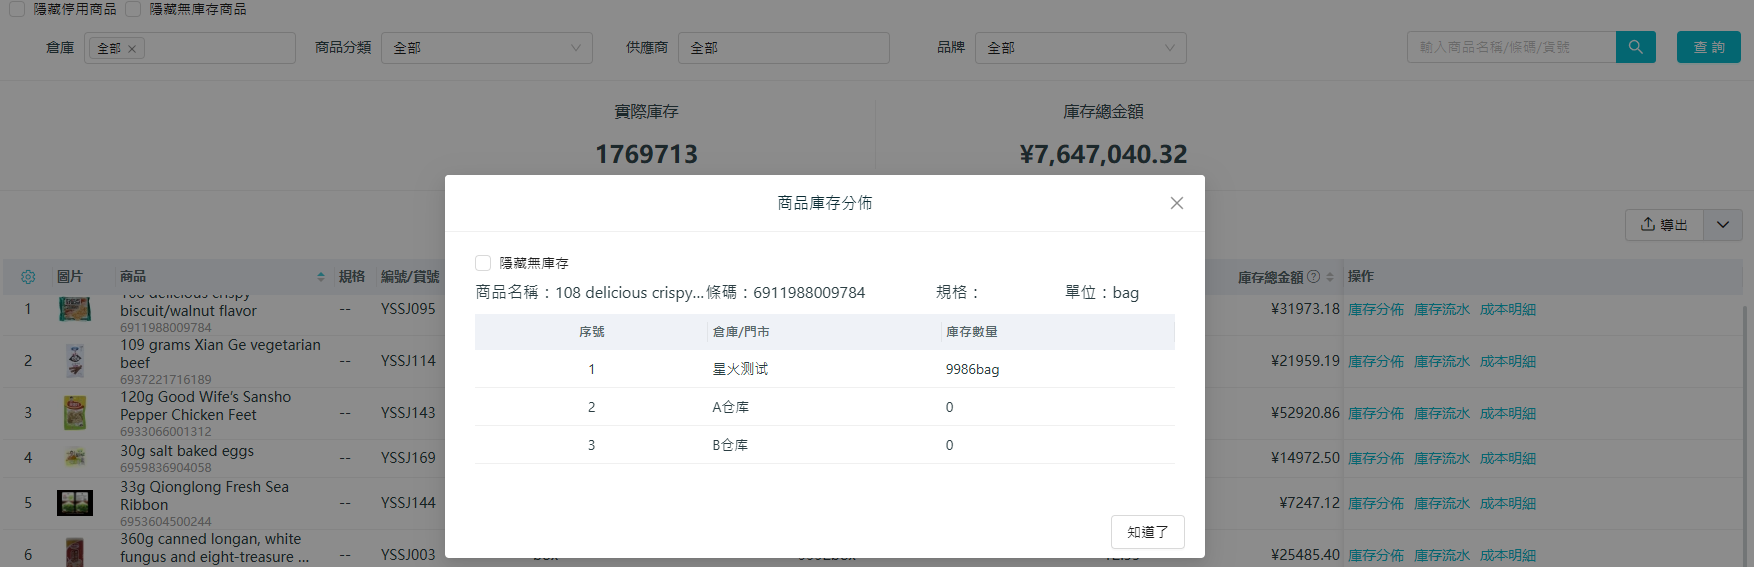
Task: Remove the 全部 tag in 倉庫 filter
Action: pos(132,48)
